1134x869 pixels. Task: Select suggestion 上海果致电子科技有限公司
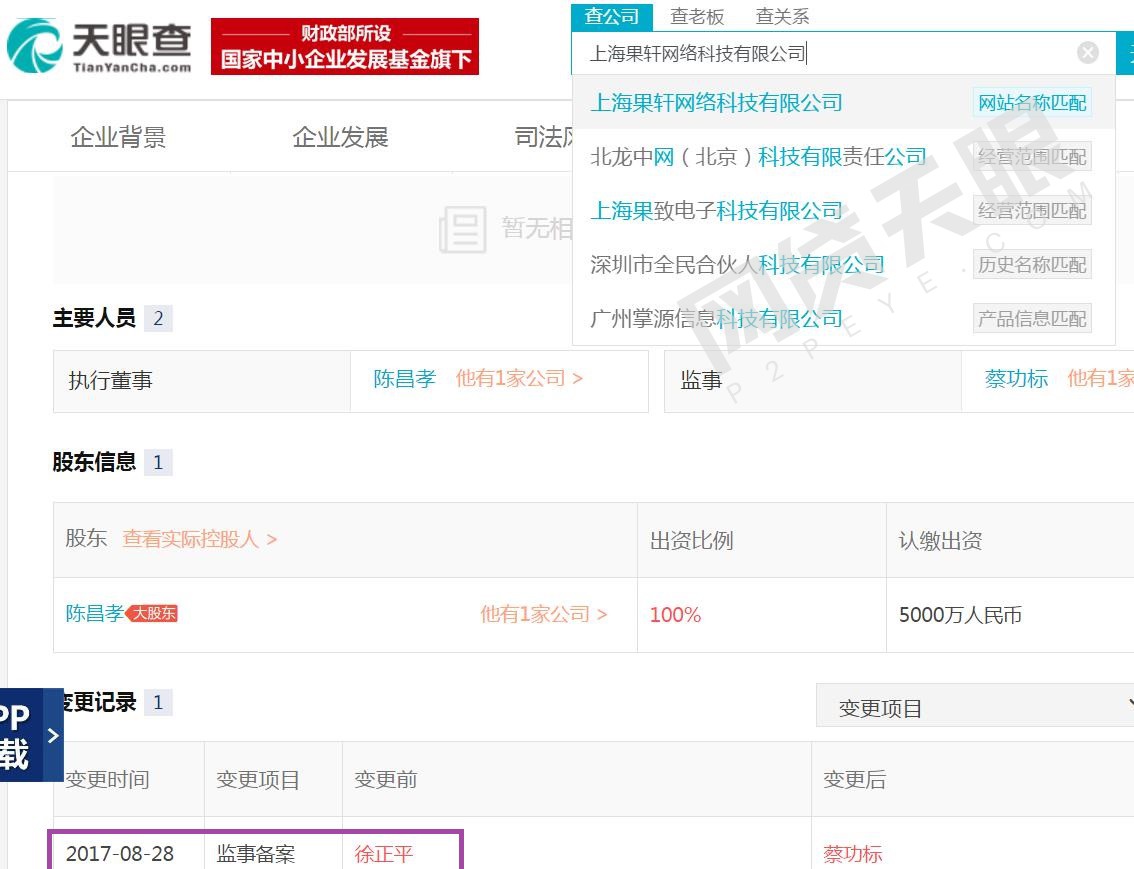pyautogui.click(x=843, y=210)
